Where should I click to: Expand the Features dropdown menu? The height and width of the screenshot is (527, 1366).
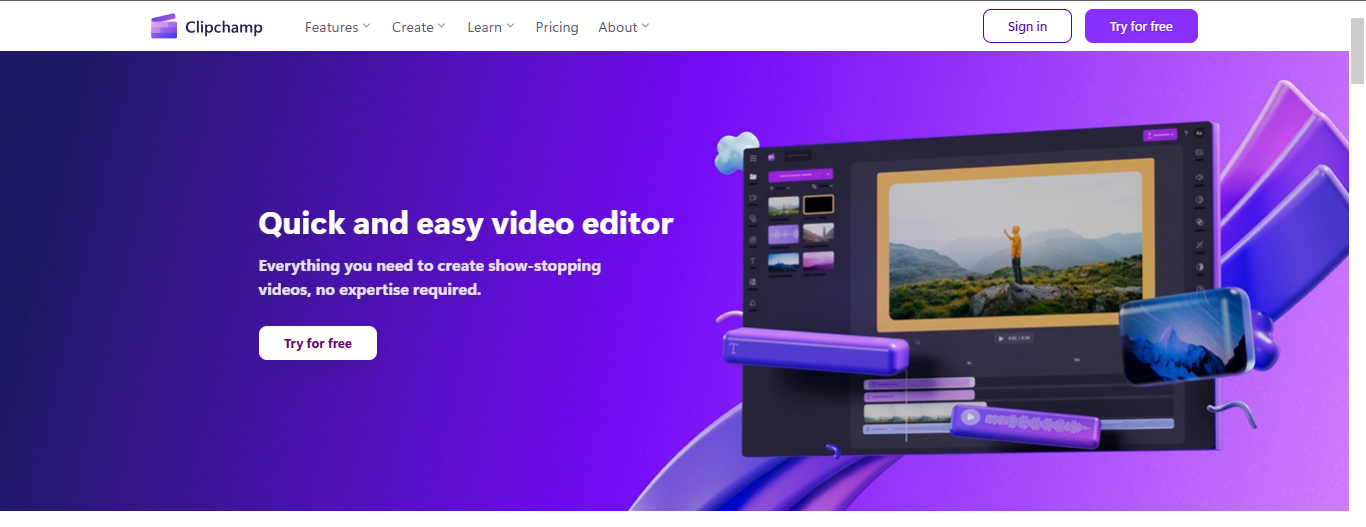coord(337,27)
